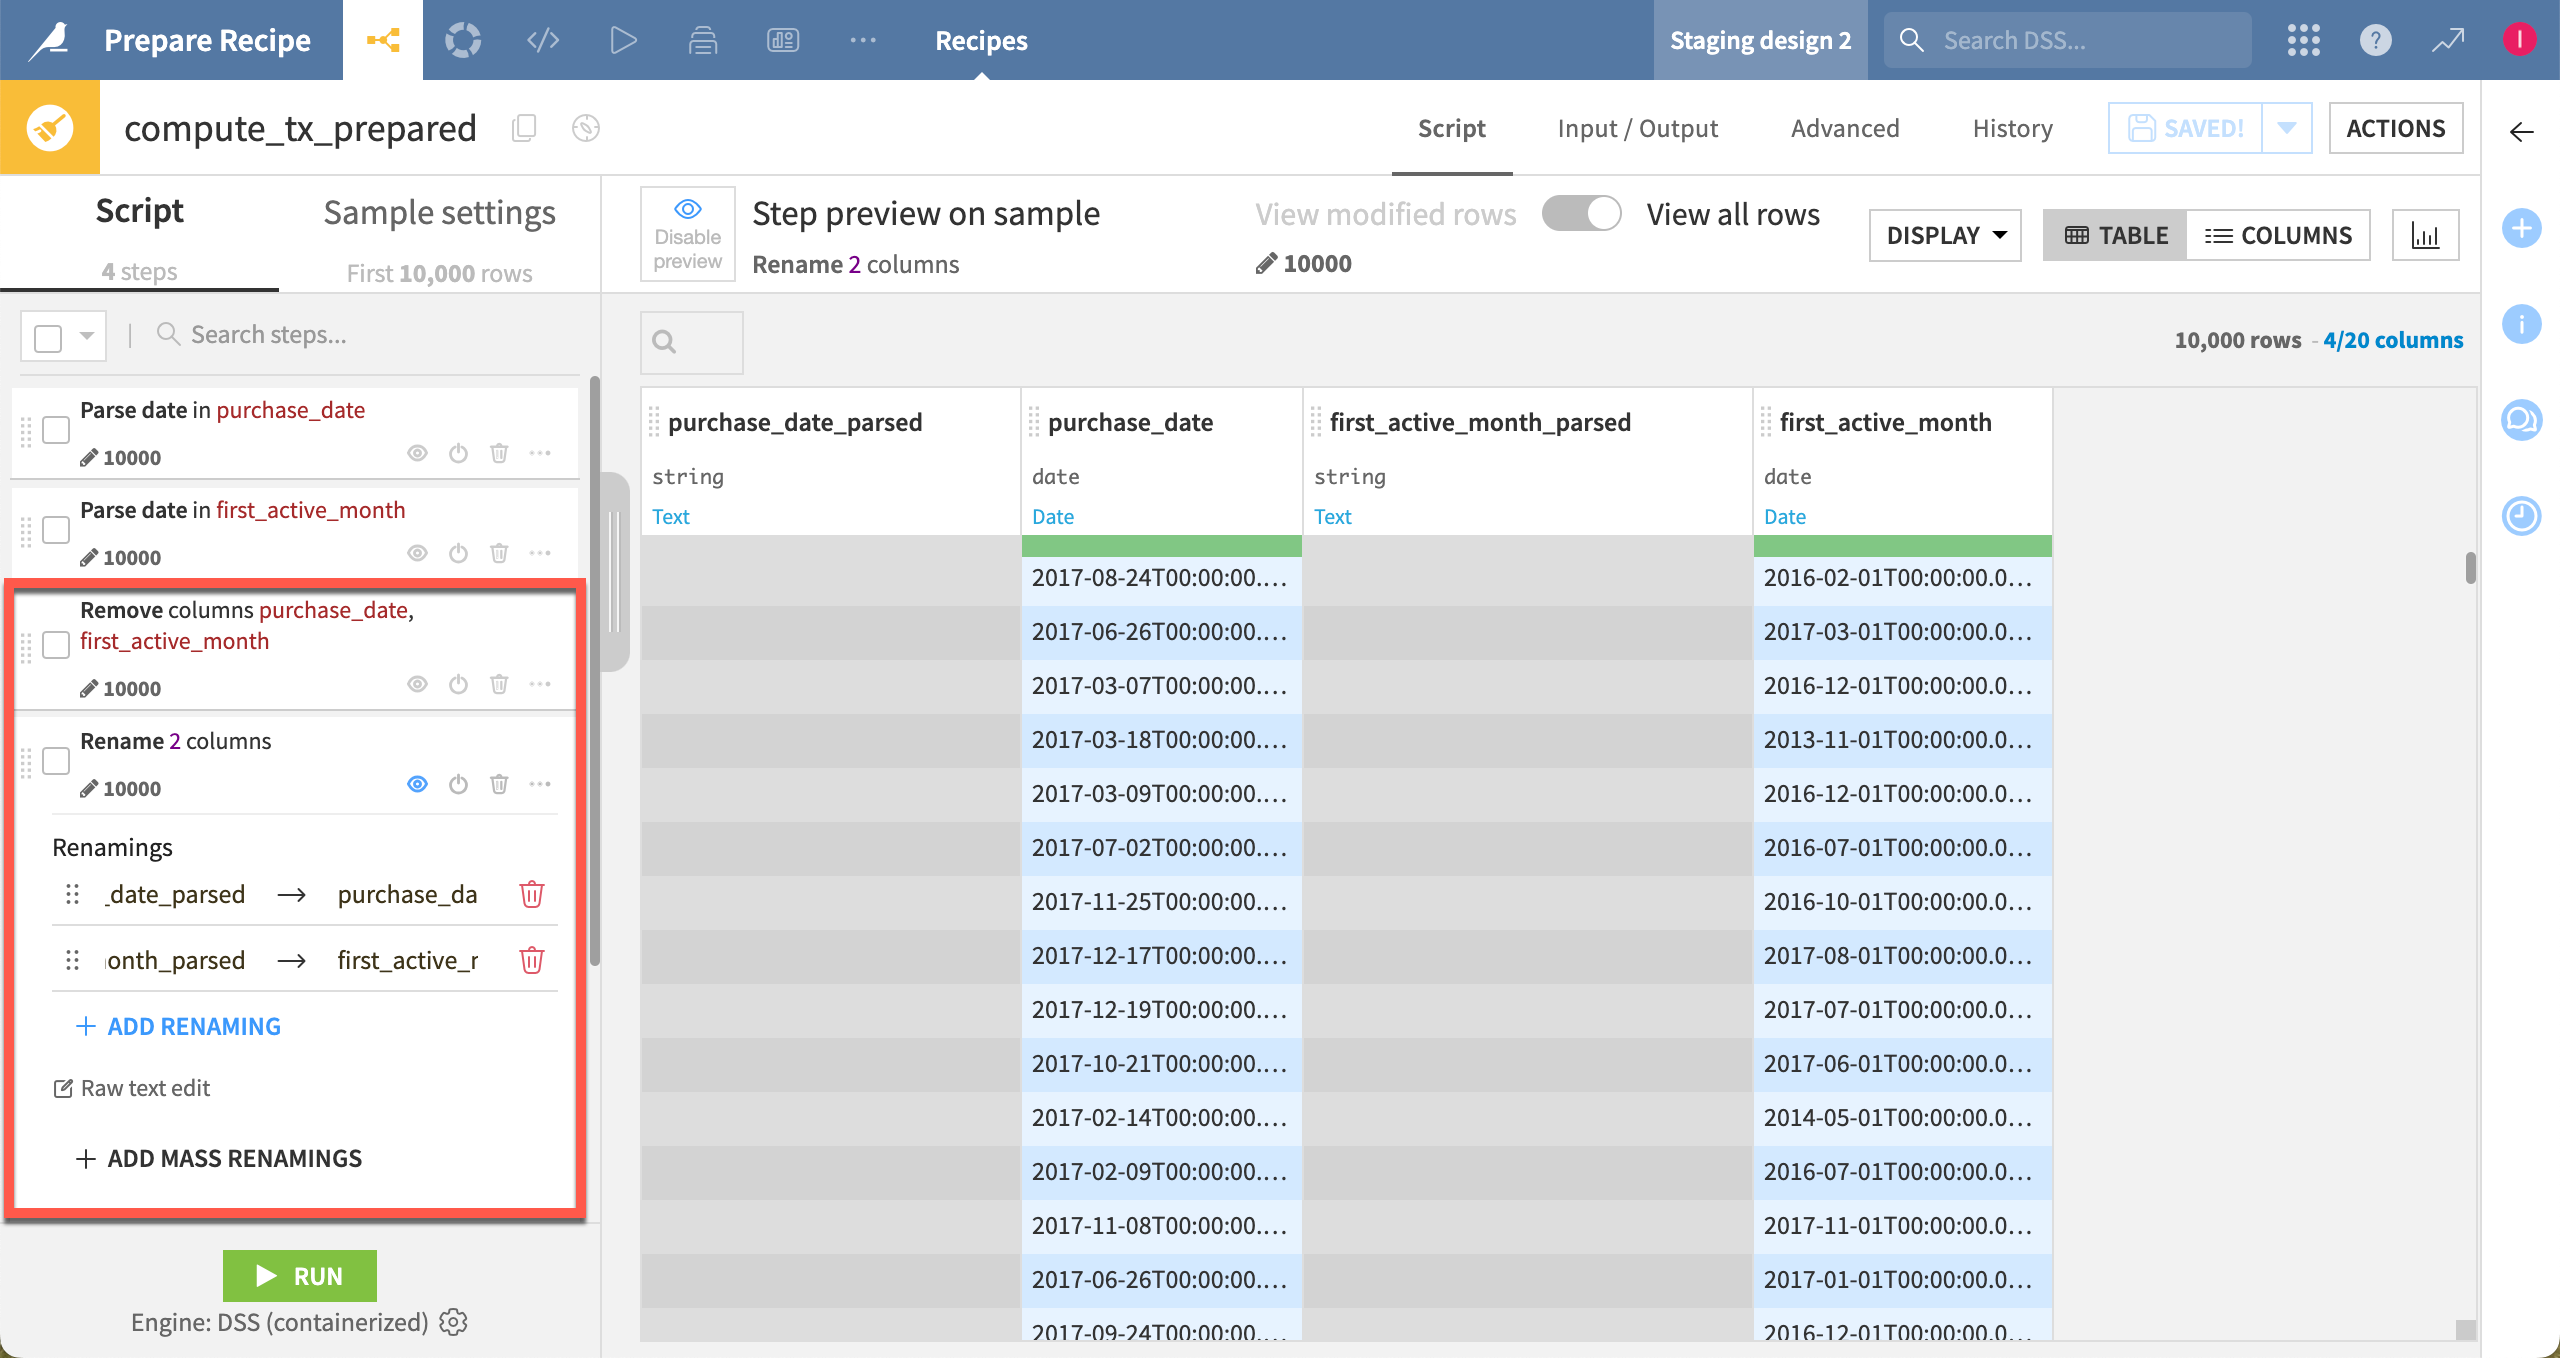Switch to the History tab
The height and width of the screenshot is (1358, 2560).
(2012, 129)
